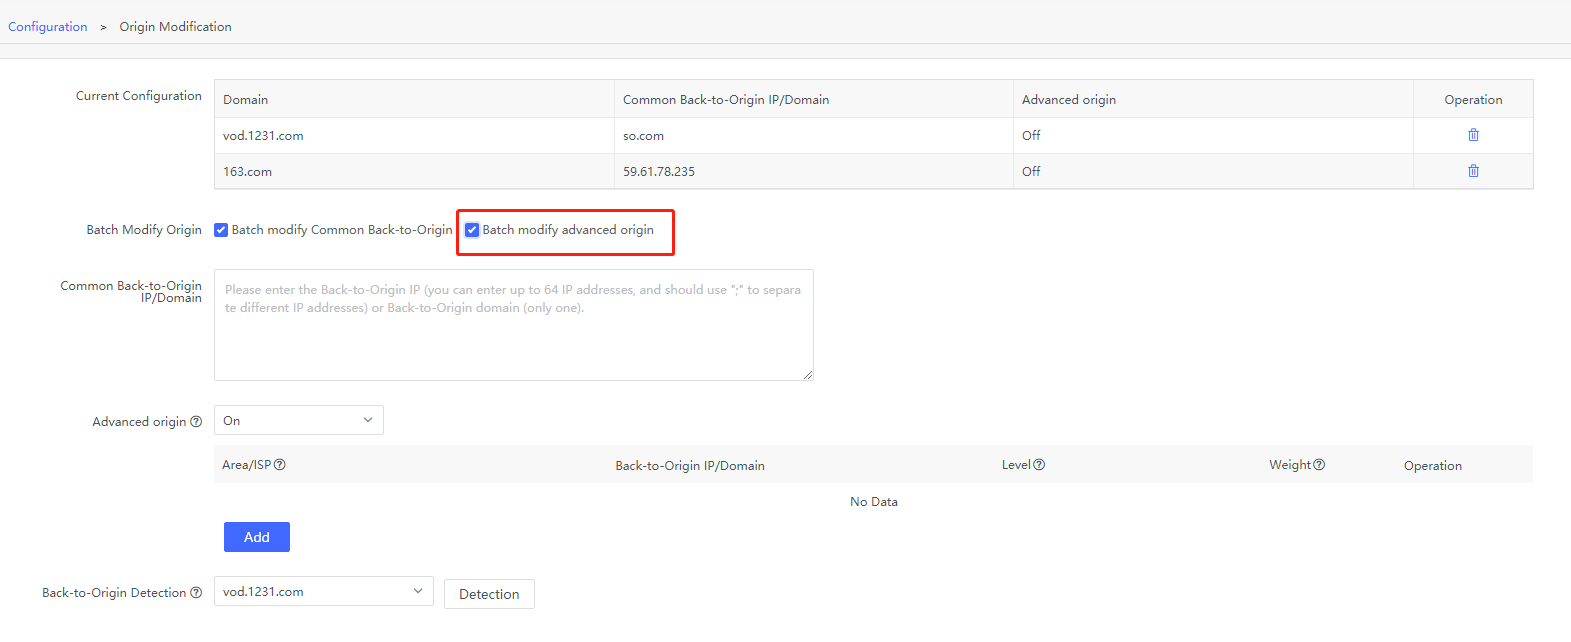Delete the 163.com row using trash icon
Viewport: 1571px width, 642px height.
[x=1473, y=171]
